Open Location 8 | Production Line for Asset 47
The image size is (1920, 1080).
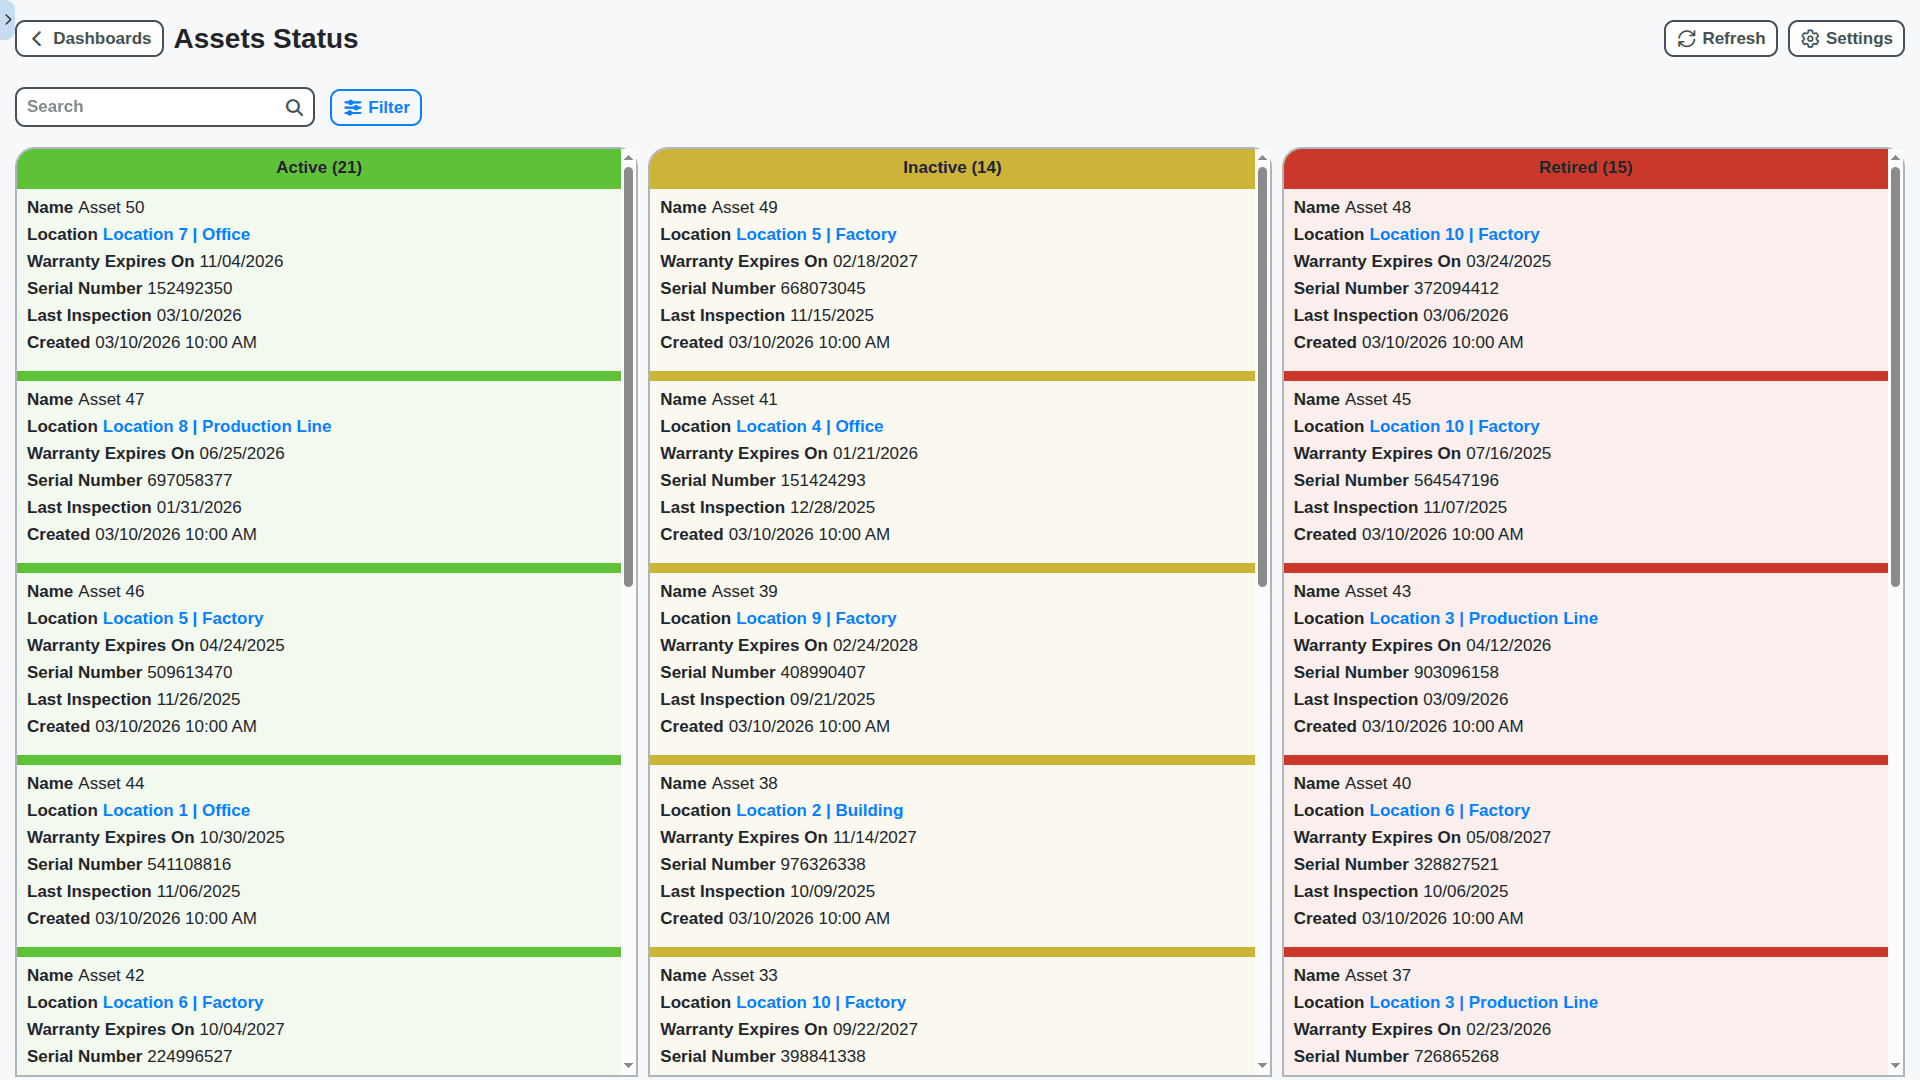(x=217, y=426)
